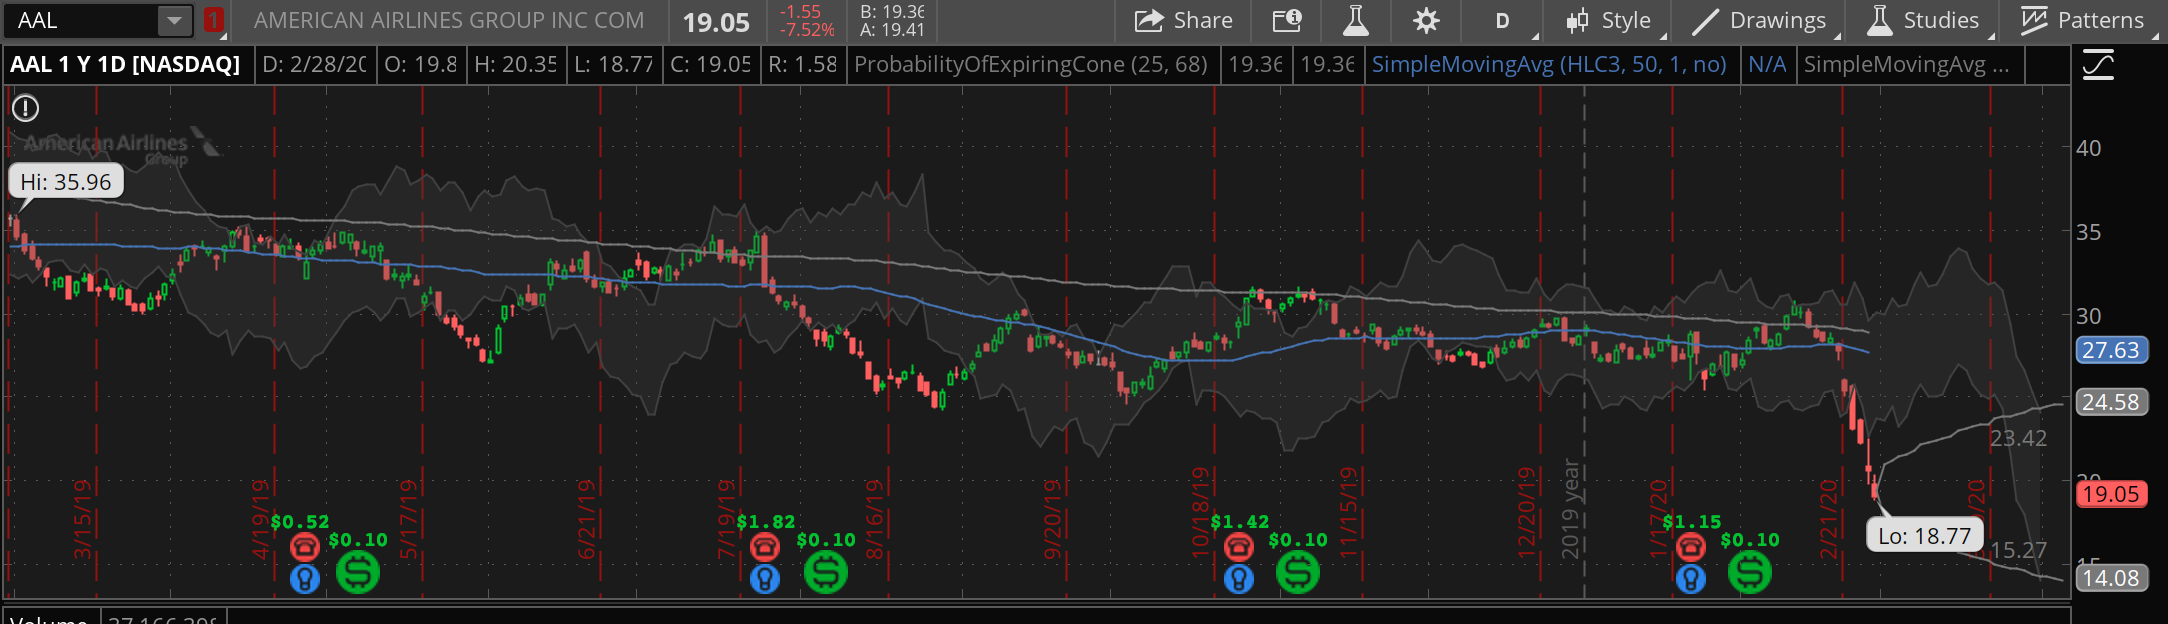Click the blue lightbulb icon under $1.82
The height and width of the screenshot is (624, 2168).
pos(765,578)
